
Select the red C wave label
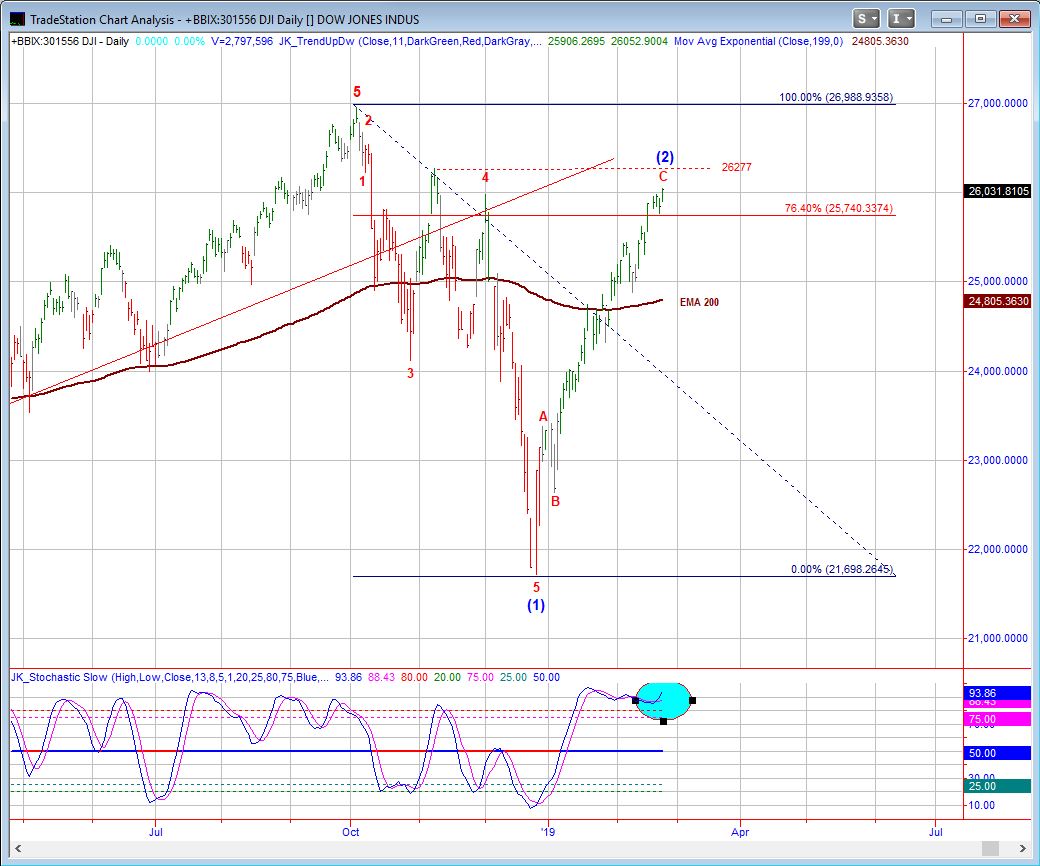coord(663,176)
